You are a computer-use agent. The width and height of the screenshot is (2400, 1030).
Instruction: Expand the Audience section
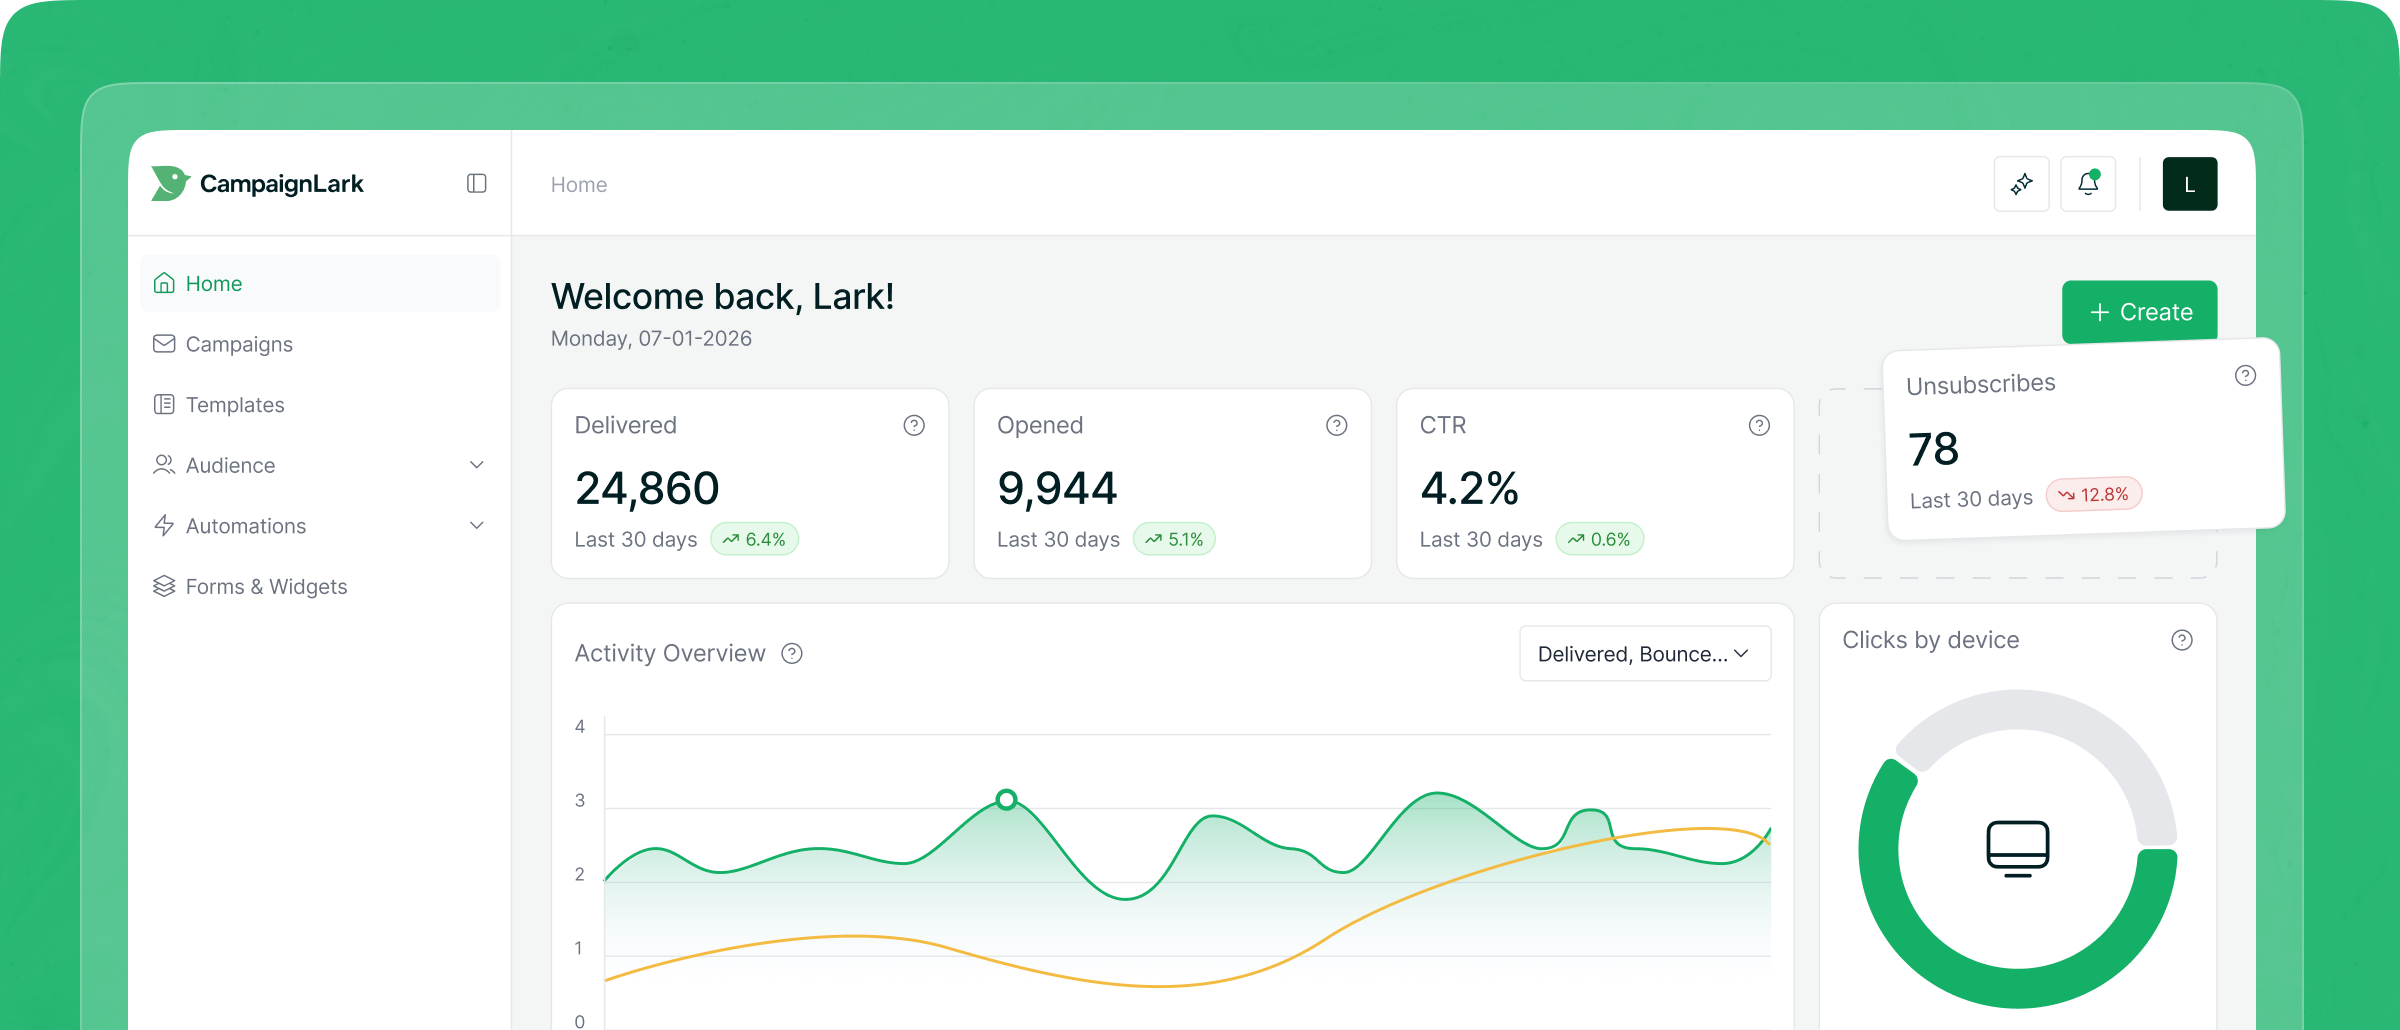(478, 465)
